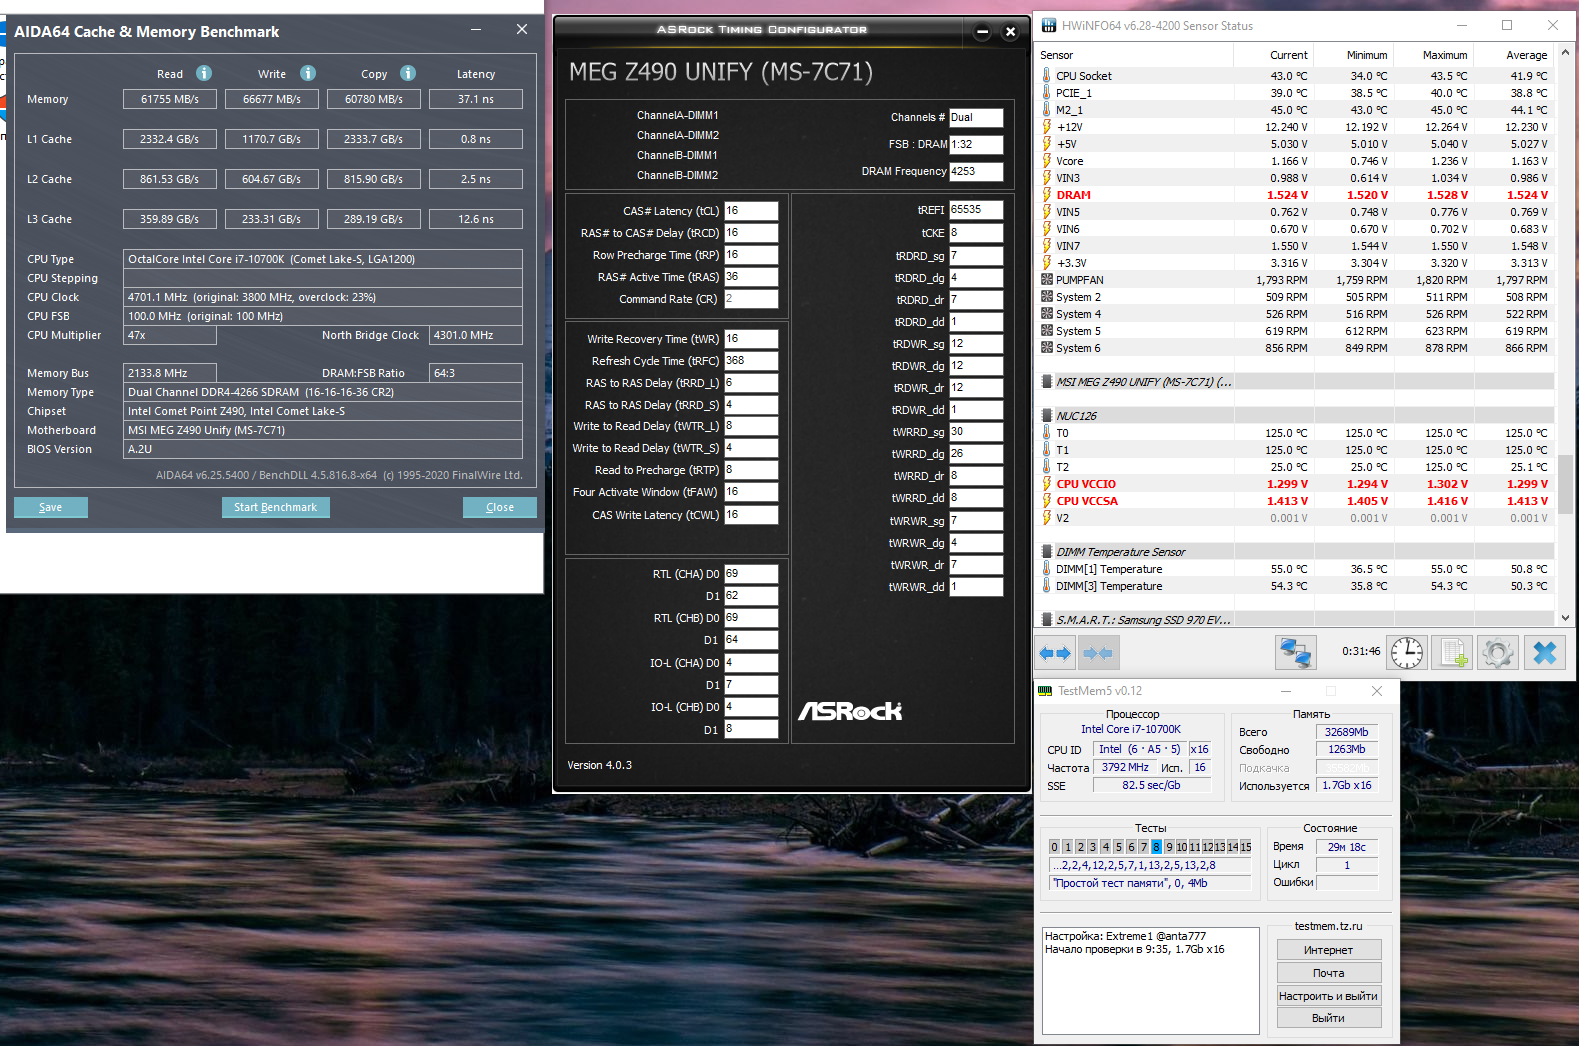The width and height of the screenshot is (1579, 1046).
Task: Open the testmem.tz.ru link
Action: [1328, 926]
